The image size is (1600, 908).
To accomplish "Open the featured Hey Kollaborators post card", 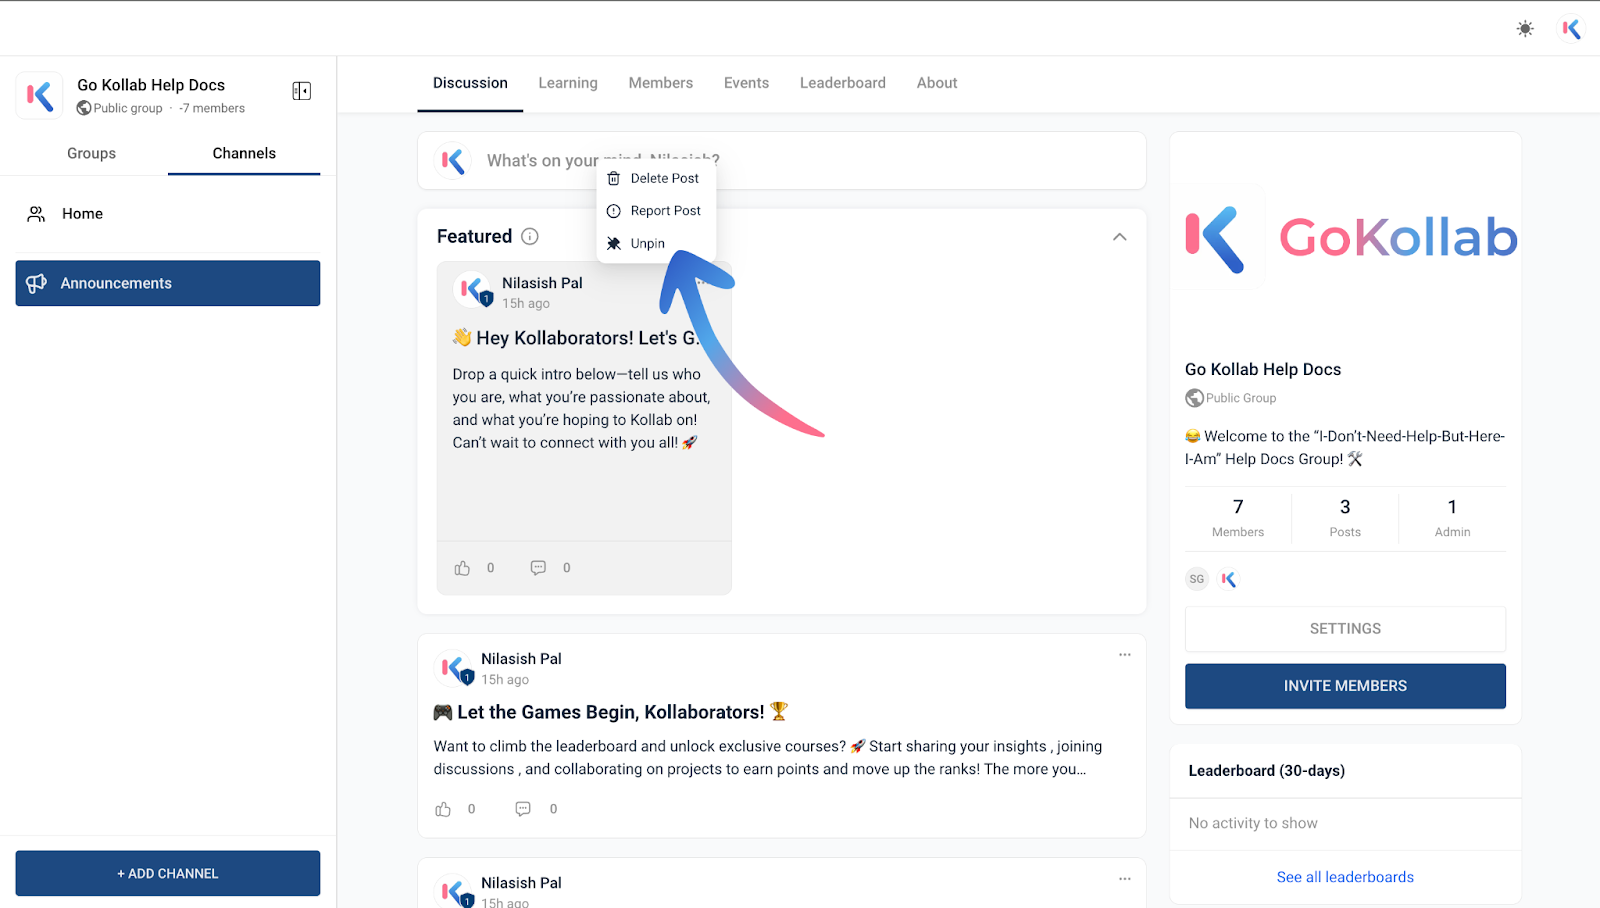I will tap(584, 428).
